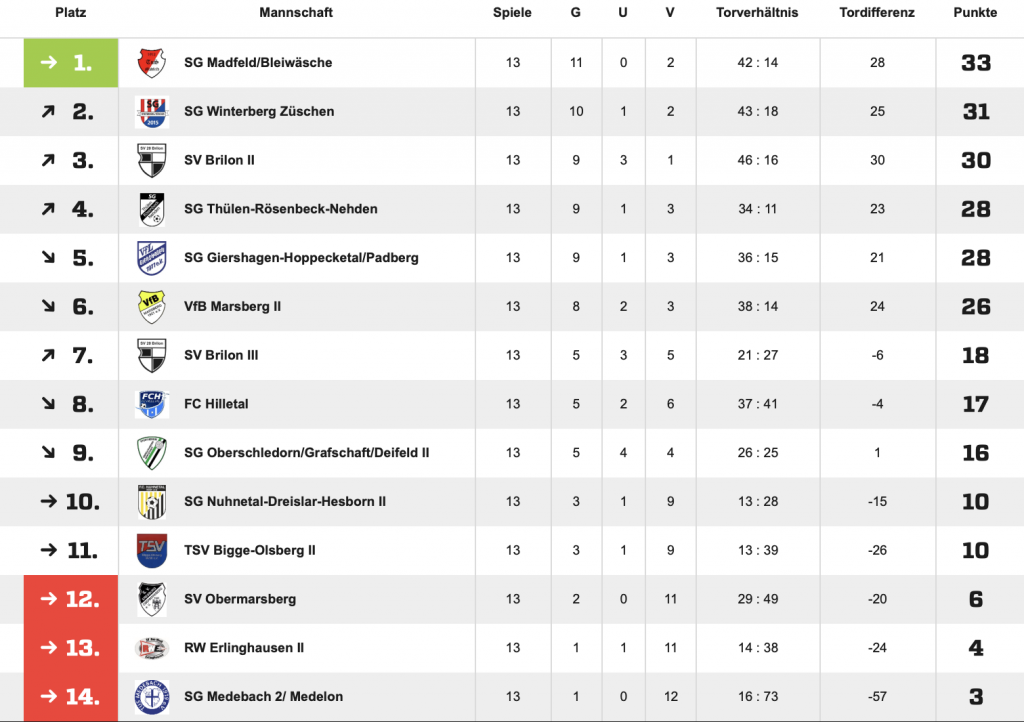Click the SG Nuhnetal-Dreislar-Hesborn II striped crest
Screen dimensions: 1024x722
pyautogui.click(x=152, y=502)
